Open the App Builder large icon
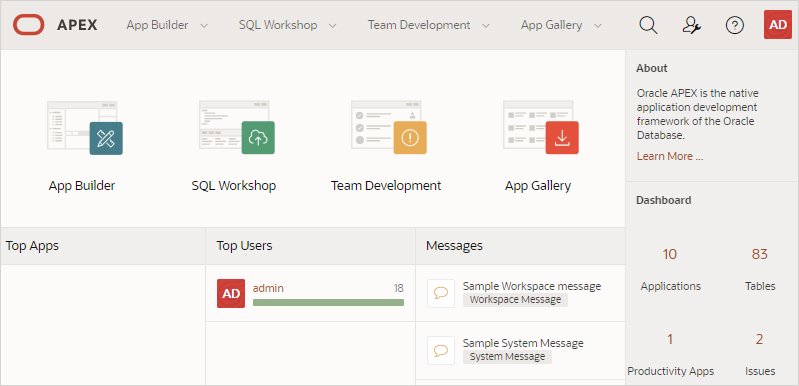 coord(85,128)
